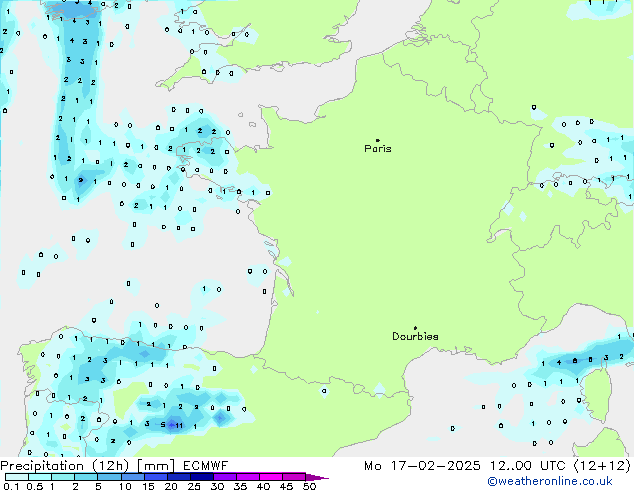Image resolution: width=634 pixels, height=490 pixels.
Task: Select the 15–20 mm legend swatch
Action: [156, 477]
